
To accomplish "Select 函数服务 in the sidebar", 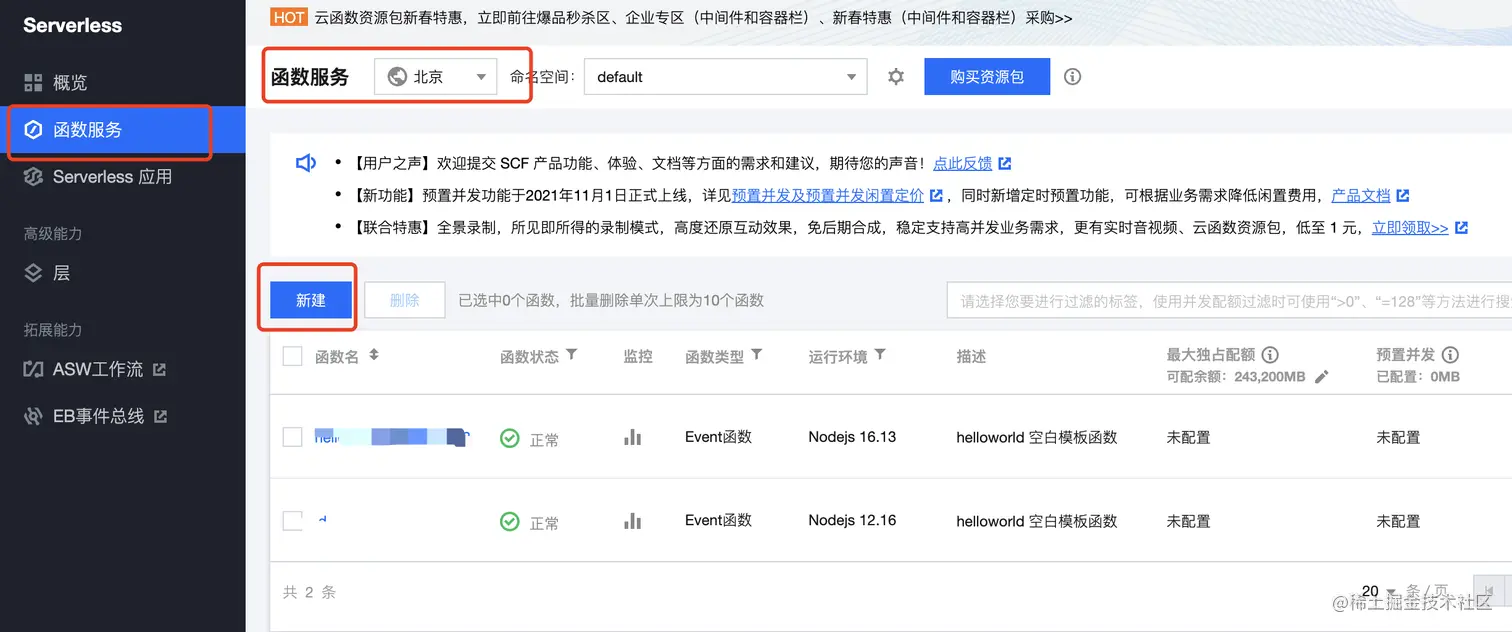I will (x=122, y=130).
